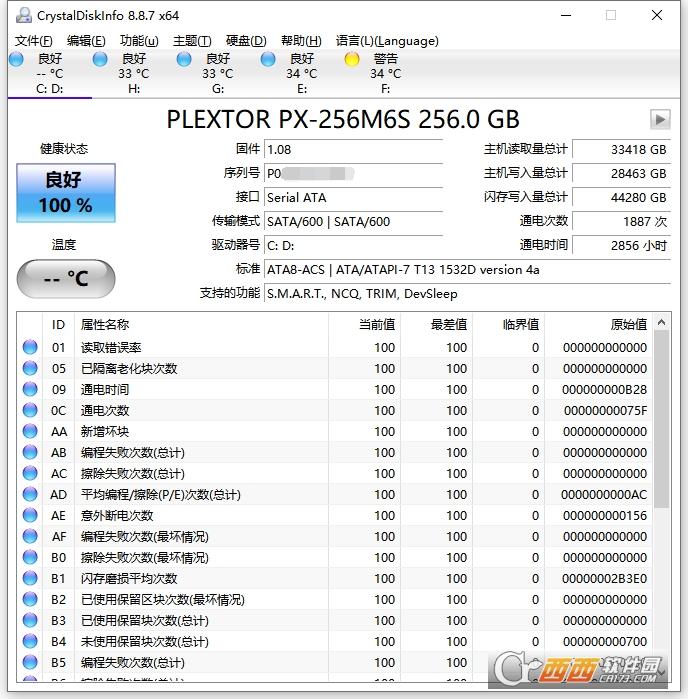
Task: Click the drive letter field showing C: D:
Action: (353, 246)
